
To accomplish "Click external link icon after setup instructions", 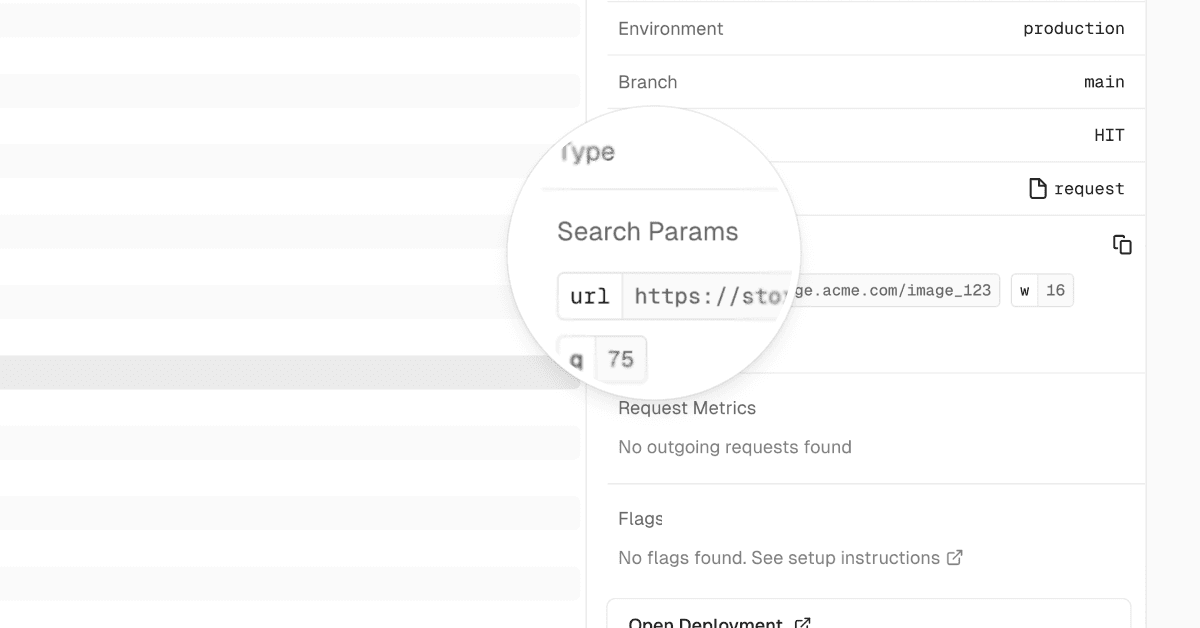I will point(955,558).
